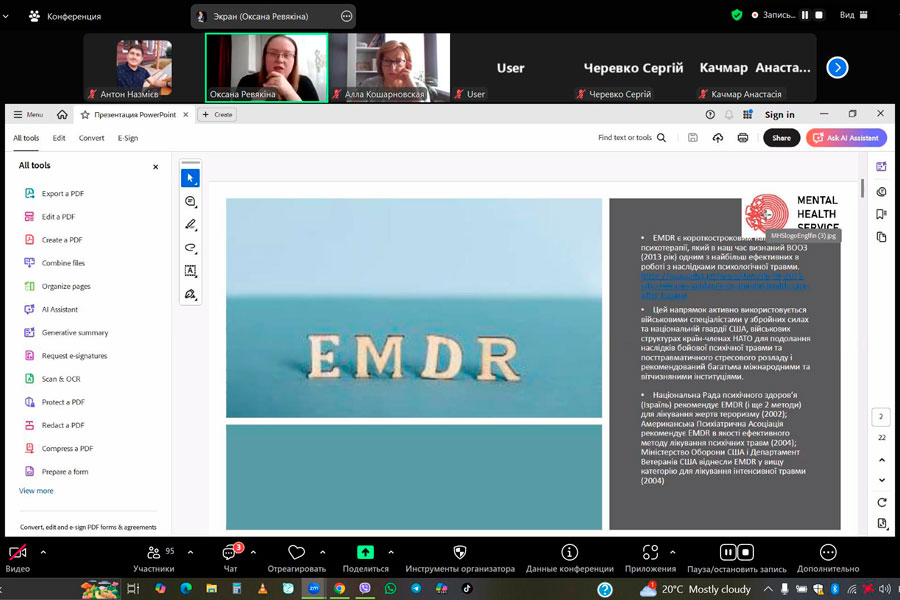900x600 pixels.
Task: Click the print icon in Acrobat toolbar
Action: tap(743, 138)
